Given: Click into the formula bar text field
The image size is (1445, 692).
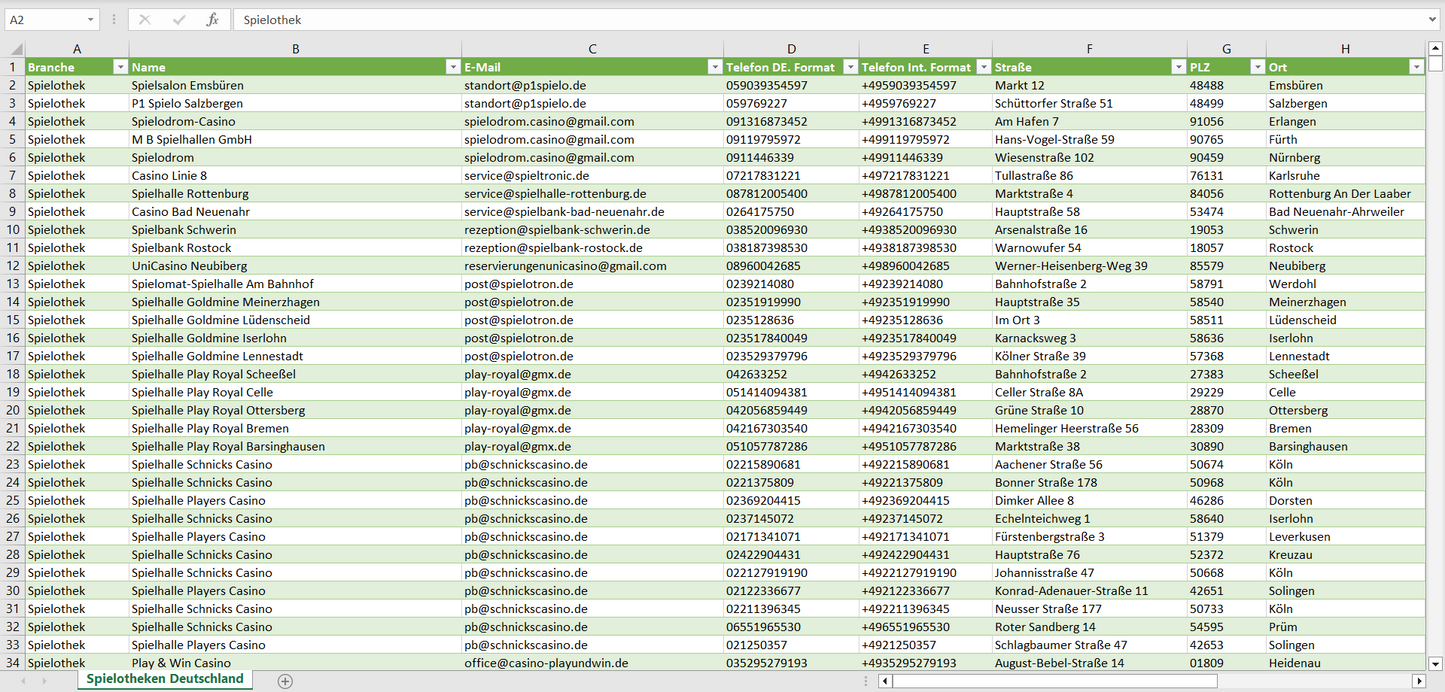Looking at the screenshot, I should point(800,20).
